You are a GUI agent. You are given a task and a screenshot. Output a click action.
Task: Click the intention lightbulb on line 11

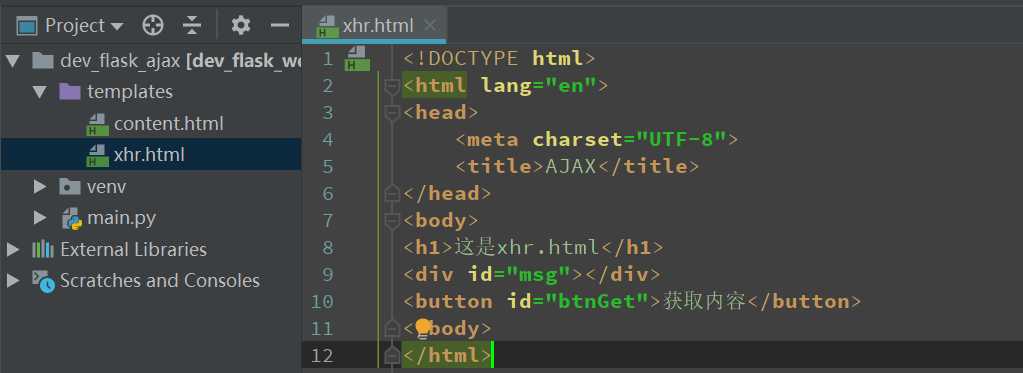point(423,328)
